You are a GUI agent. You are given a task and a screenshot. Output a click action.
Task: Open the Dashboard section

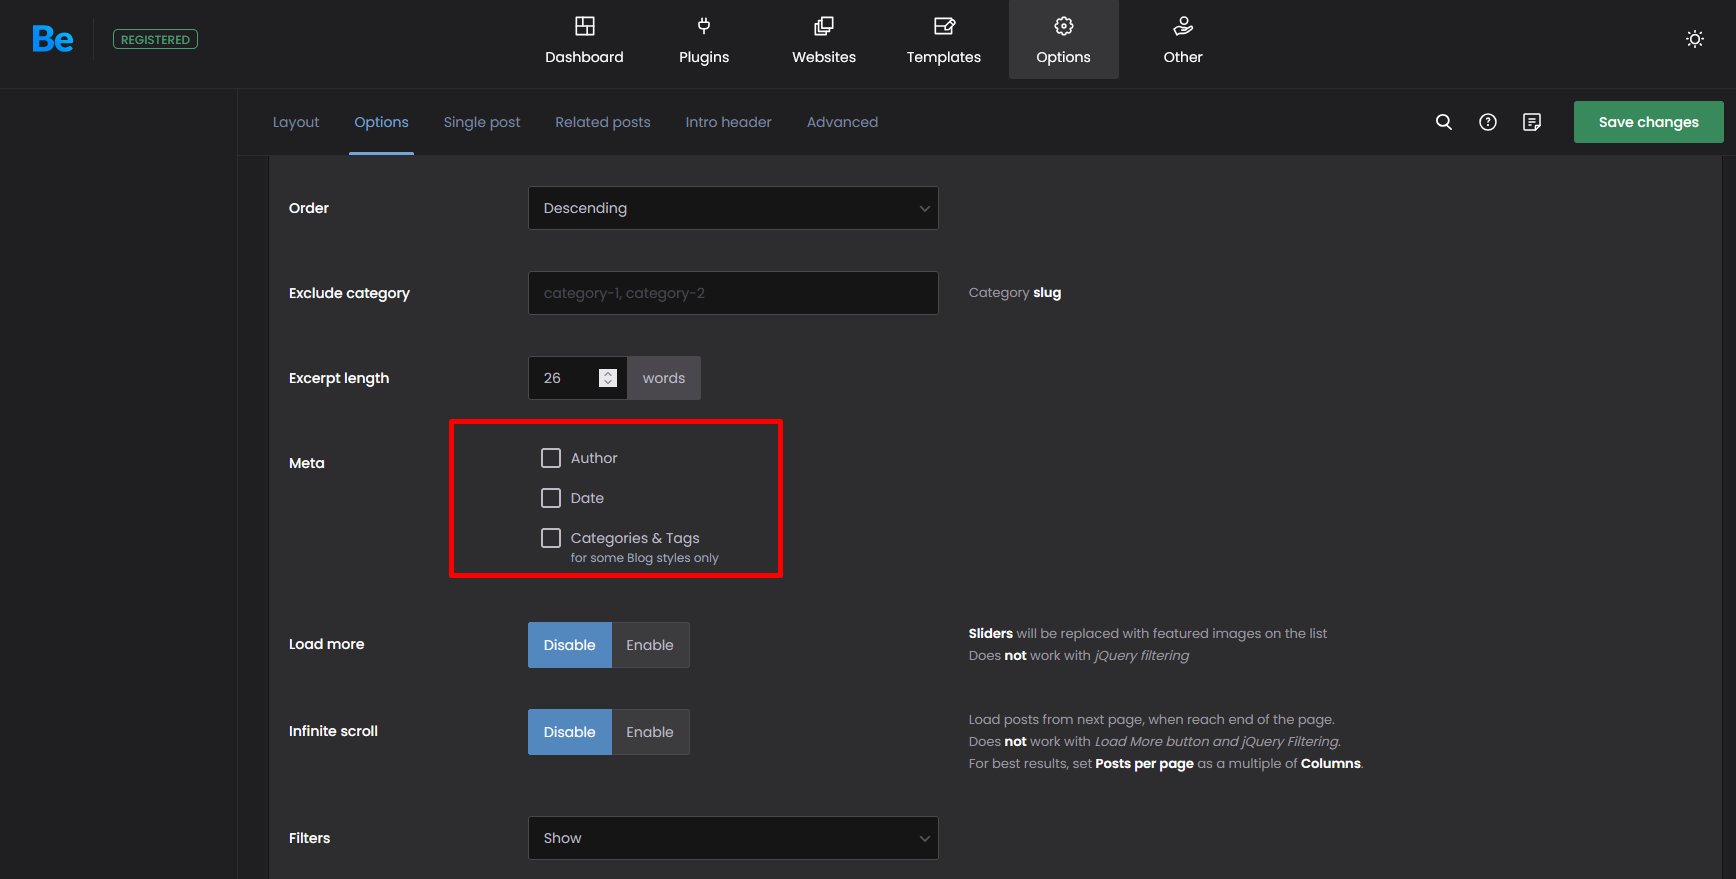(x=584, y=40)
